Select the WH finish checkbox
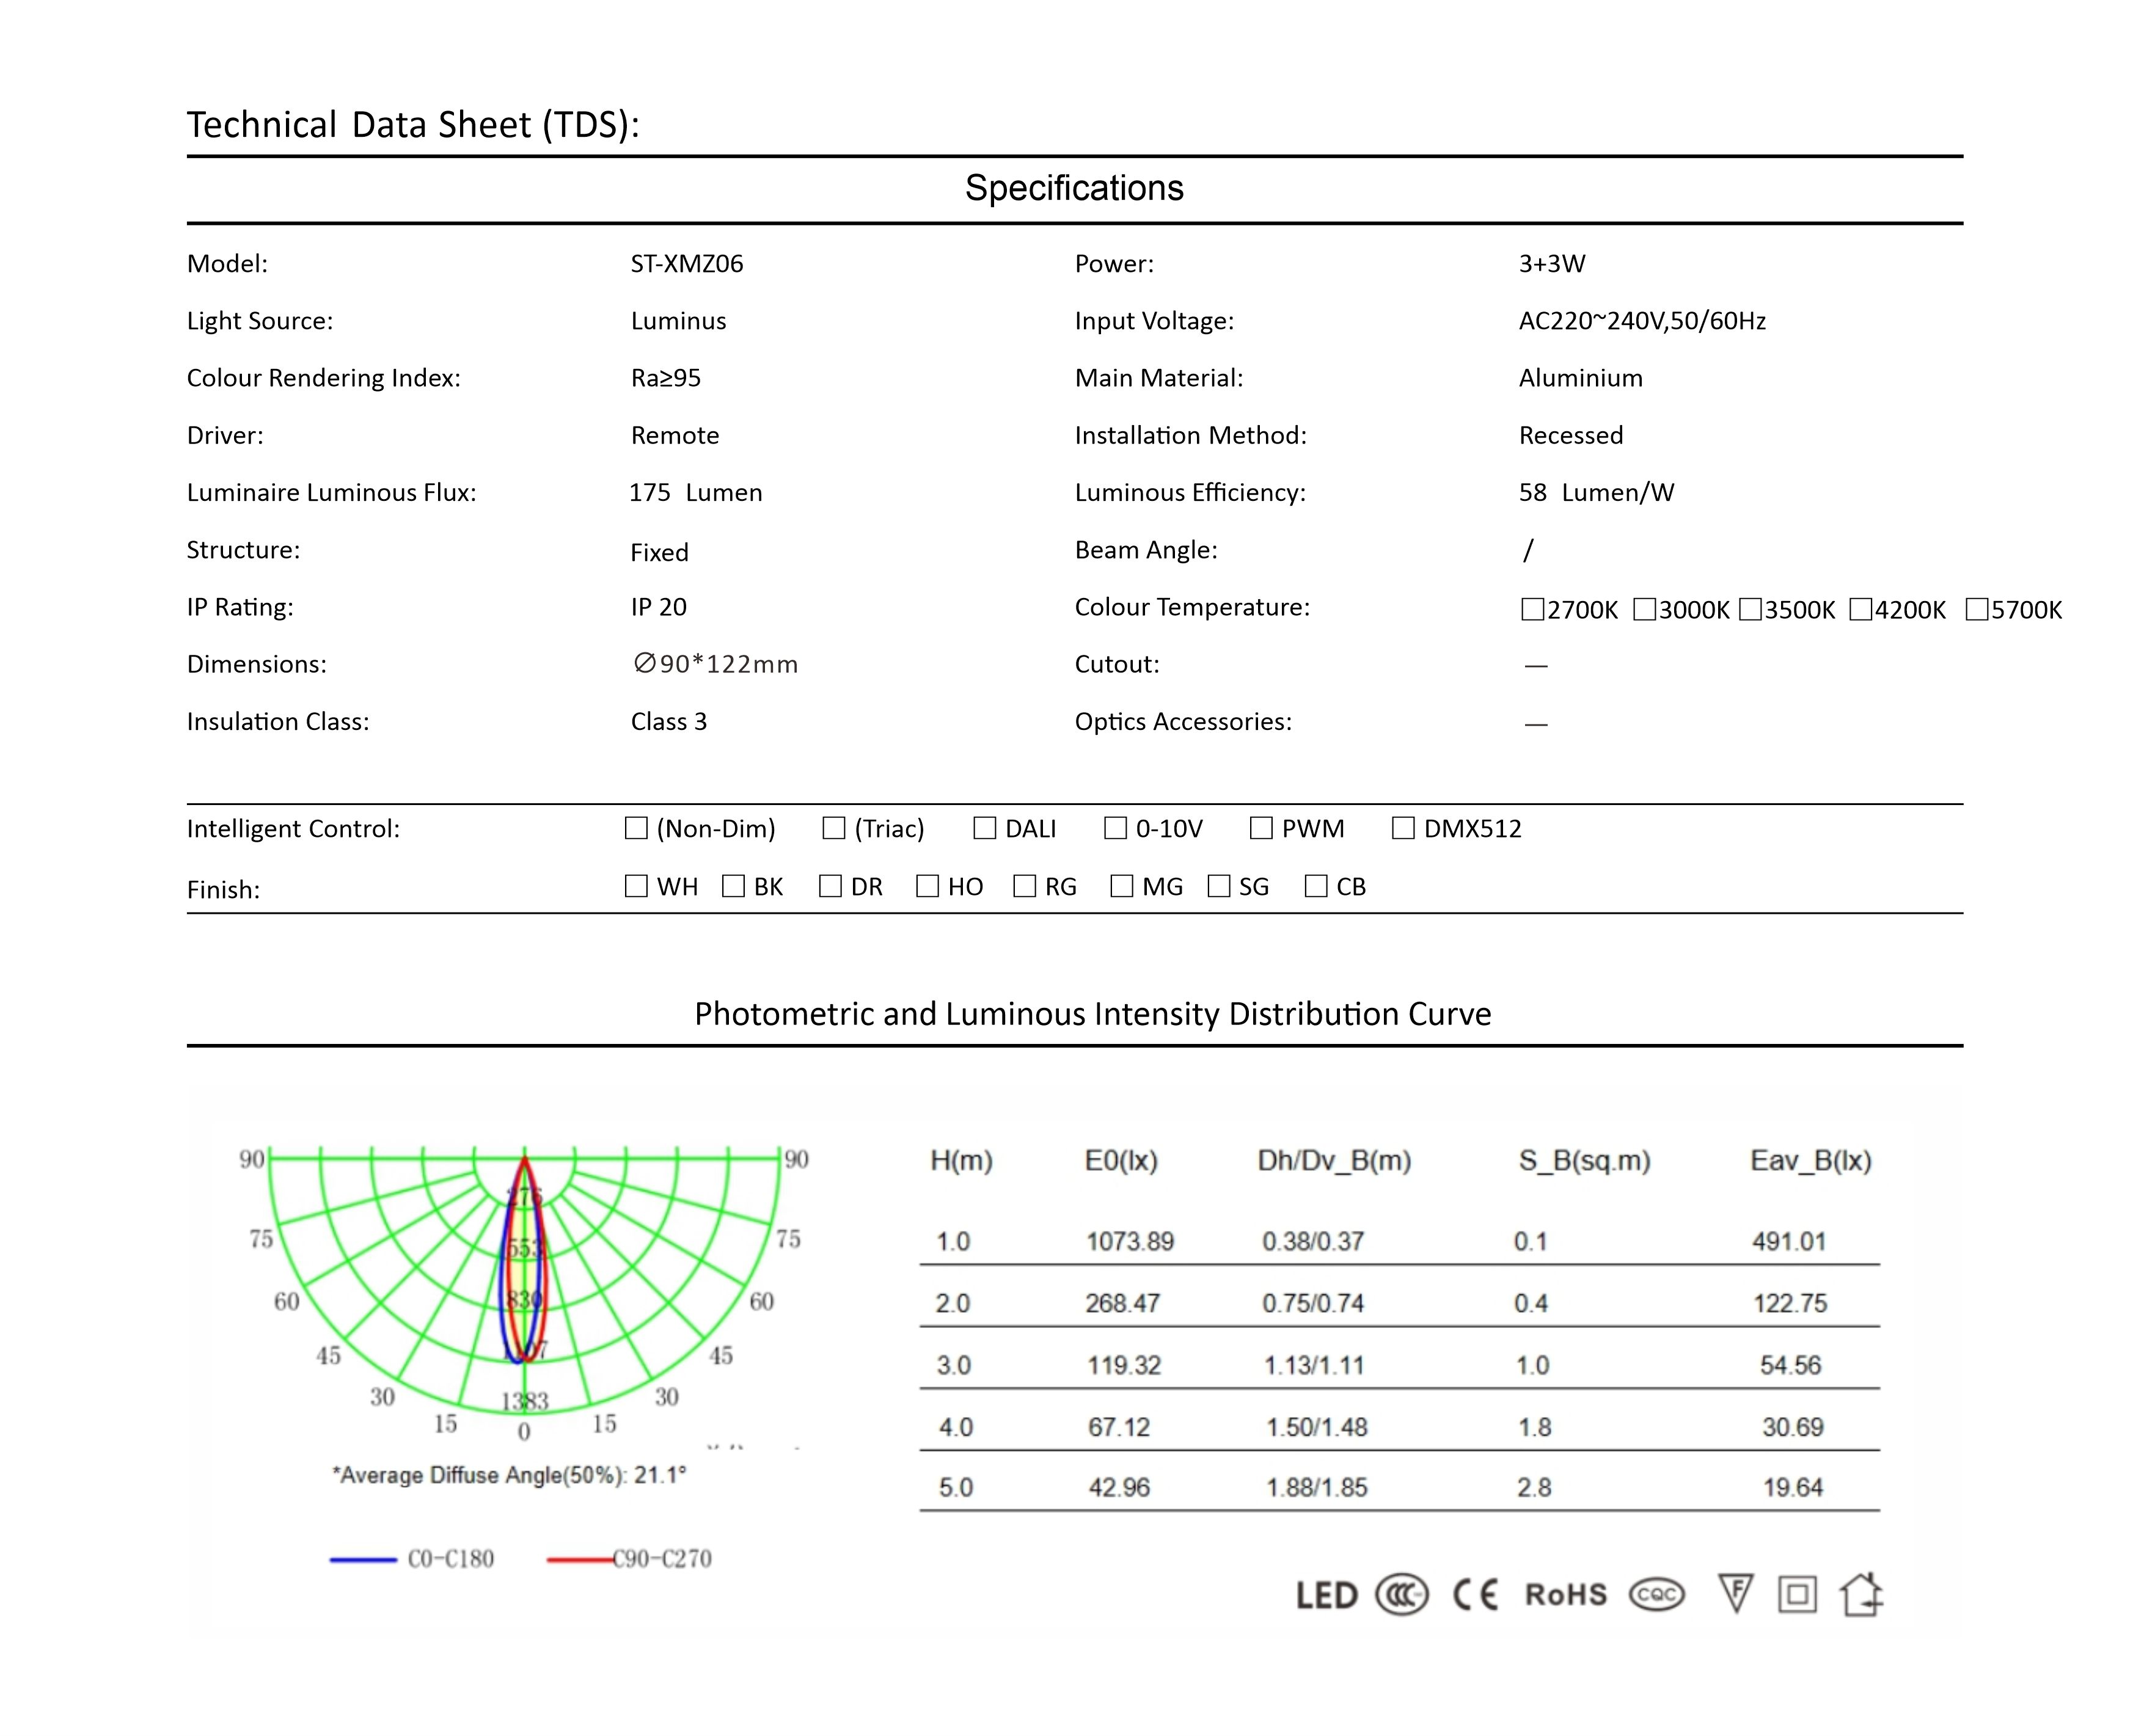This screenshot has height=1736, width=2144. point(636,886)
